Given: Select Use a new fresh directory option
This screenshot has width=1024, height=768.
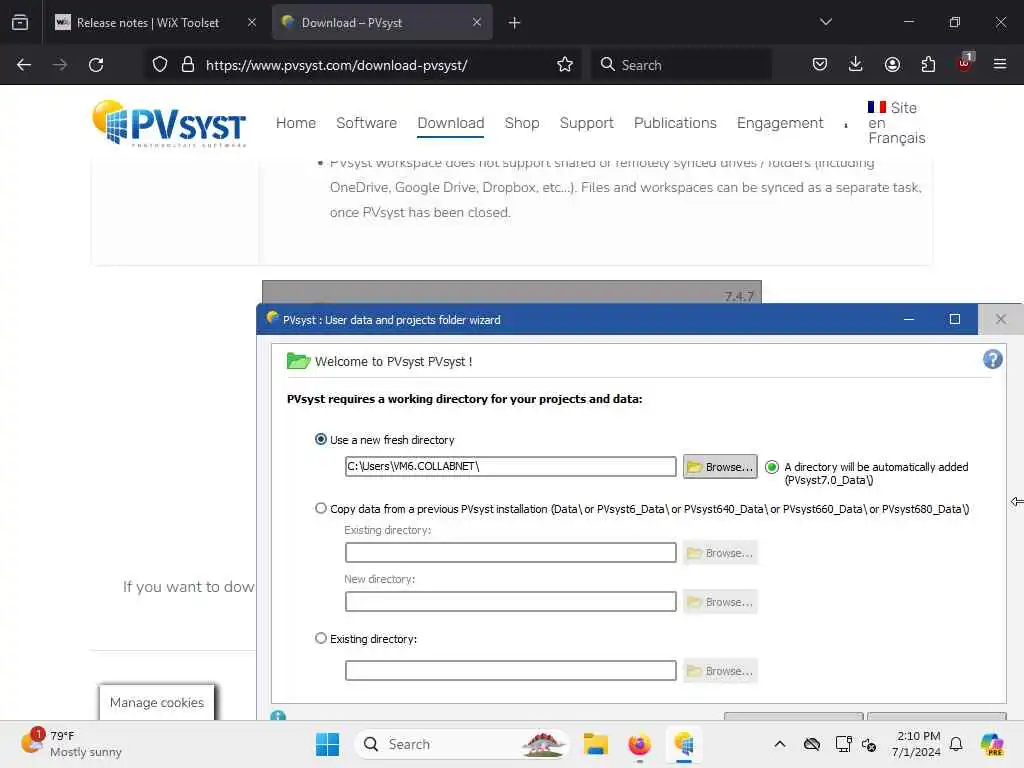Looking at the screenshot, I should [x=320, y=440].
